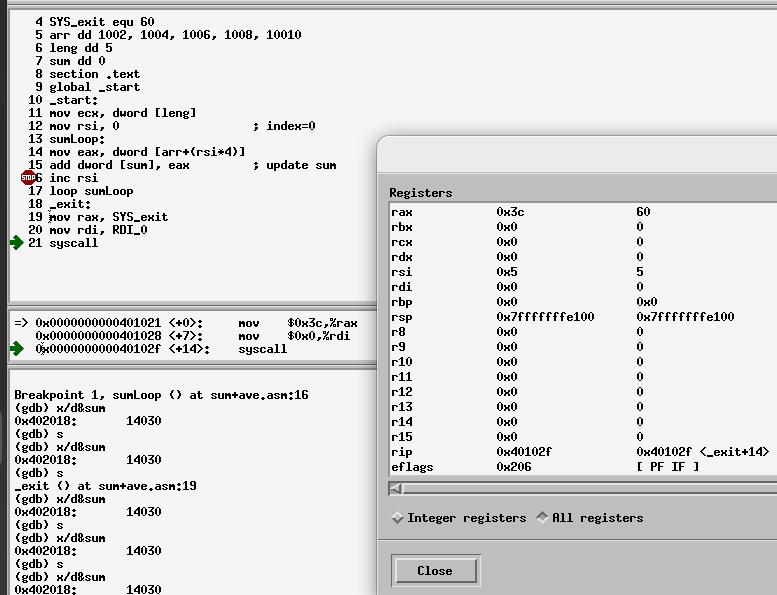Click disassembly address 0x0000000000401028
This screenshot has height=595, width=777.
tap(98, 336)
